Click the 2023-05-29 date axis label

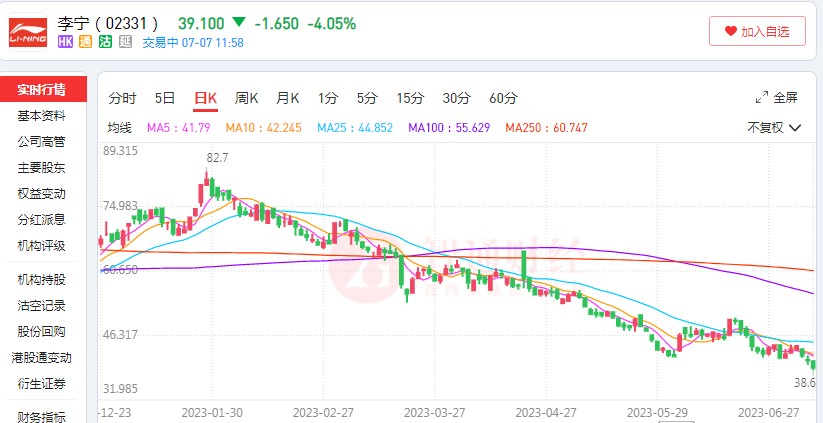pyautogui.click(x=658, y=413)
